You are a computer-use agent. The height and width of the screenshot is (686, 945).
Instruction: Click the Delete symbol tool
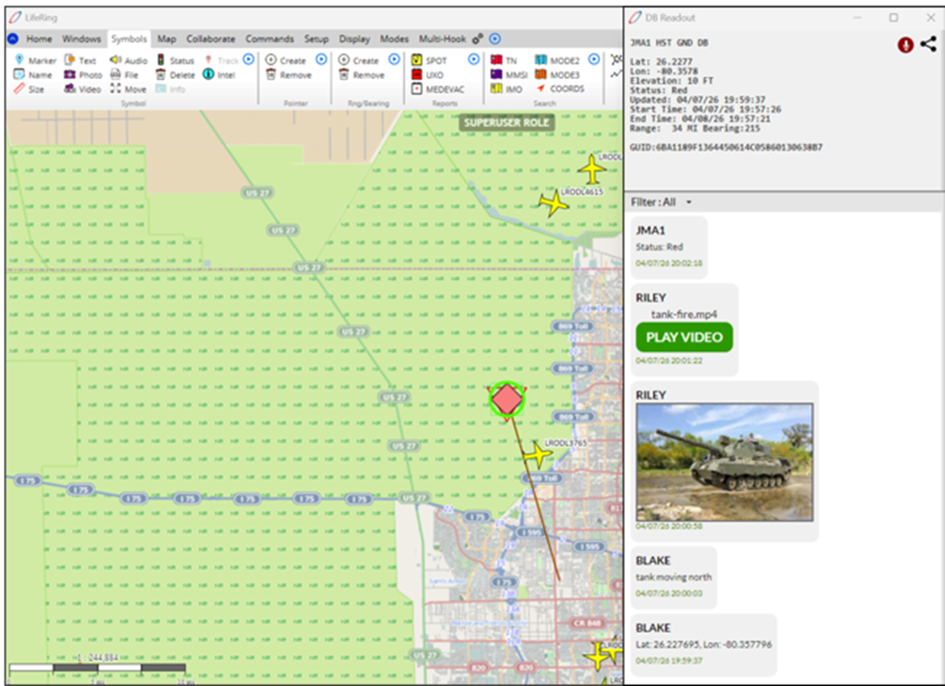[x=174, y=75]
